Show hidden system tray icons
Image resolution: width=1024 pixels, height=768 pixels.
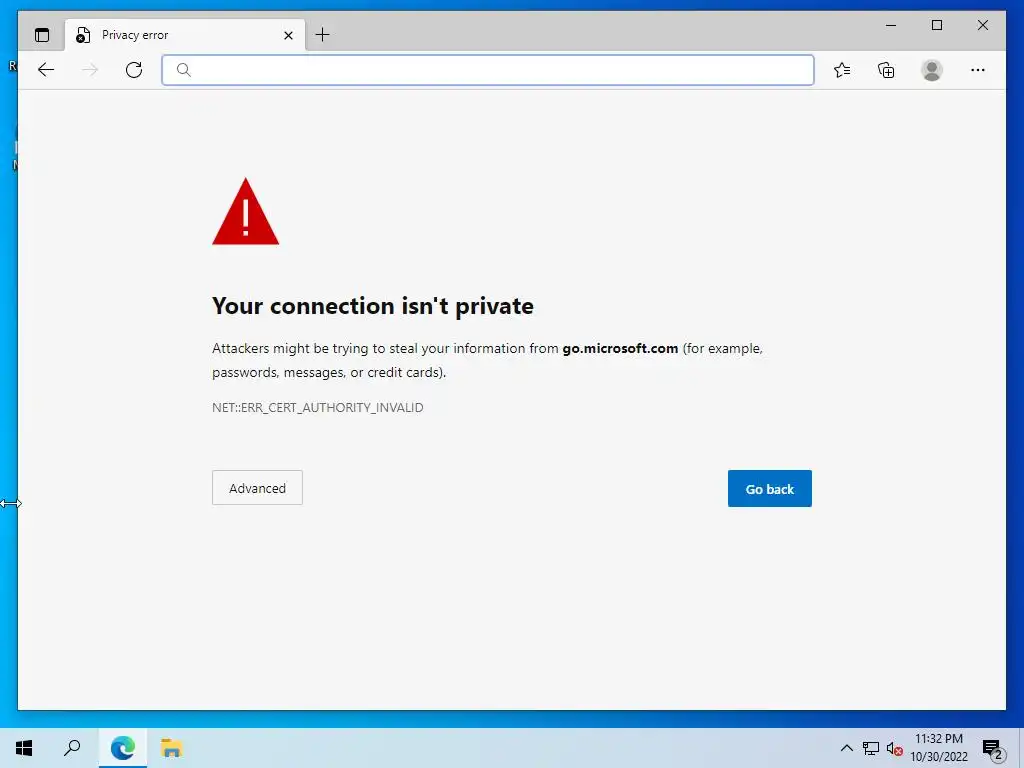(846, 748)
